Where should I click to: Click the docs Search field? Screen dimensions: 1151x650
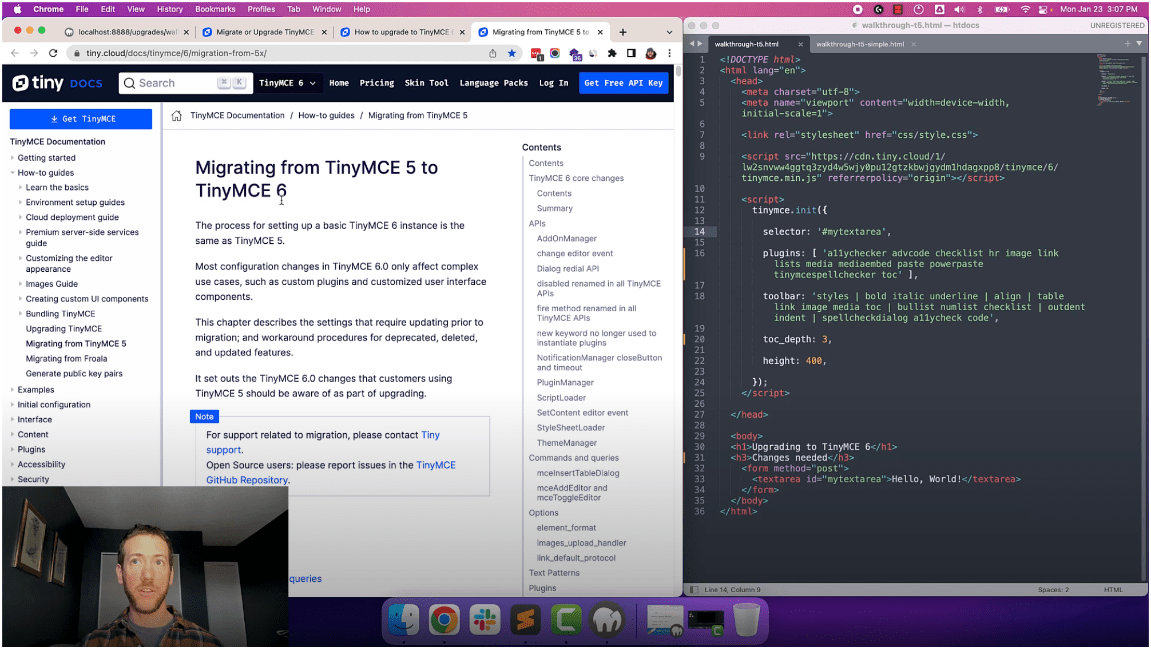pyautogui.click(x=186, y=83)
